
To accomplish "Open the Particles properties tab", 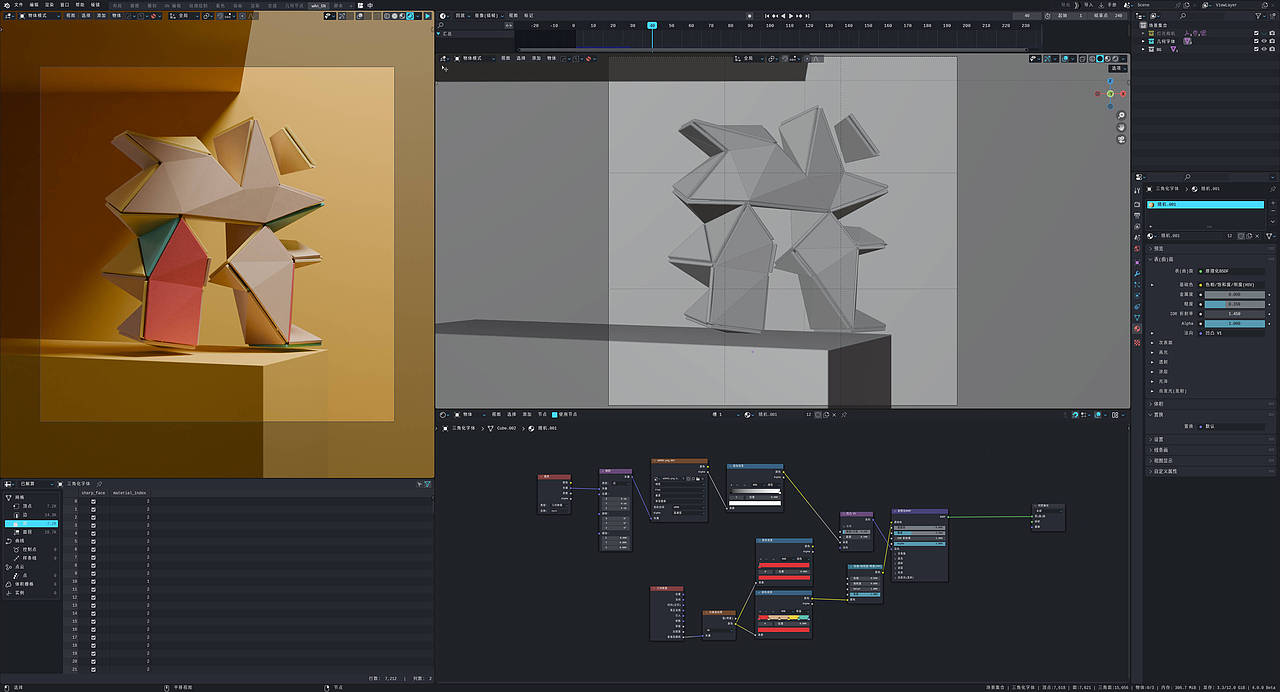I will point(1137,284).
